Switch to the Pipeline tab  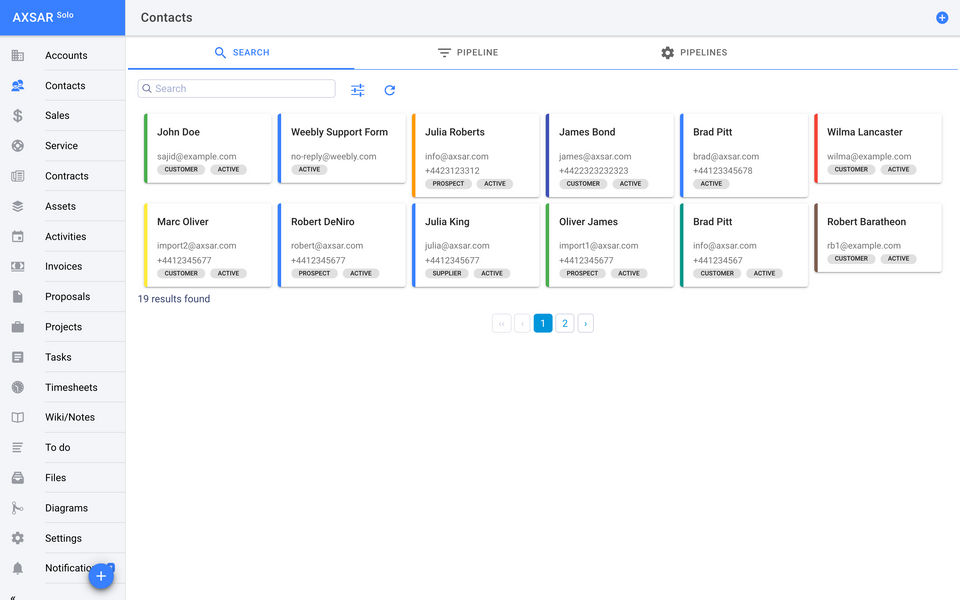pos(468,53)
